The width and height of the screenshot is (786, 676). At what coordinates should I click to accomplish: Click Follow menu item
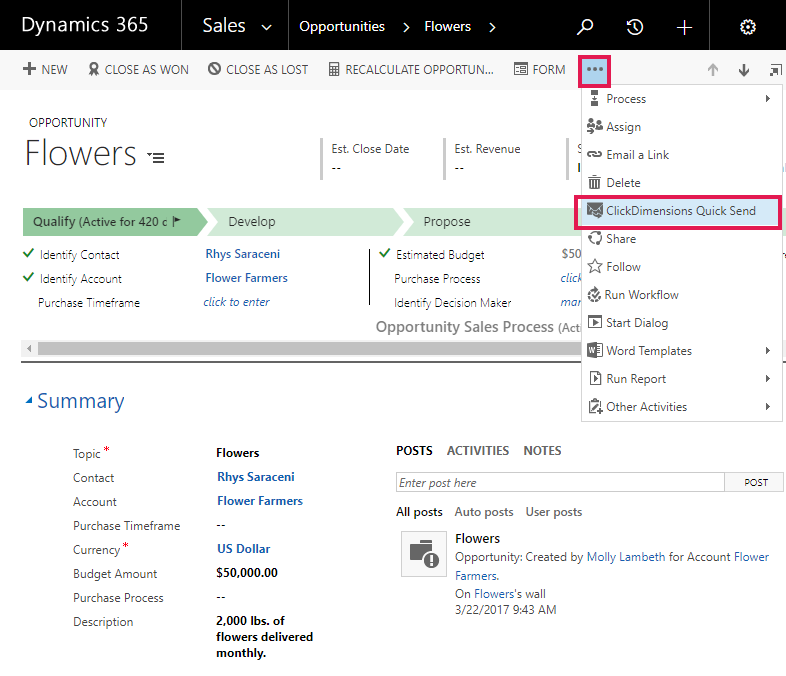point(681,267)
